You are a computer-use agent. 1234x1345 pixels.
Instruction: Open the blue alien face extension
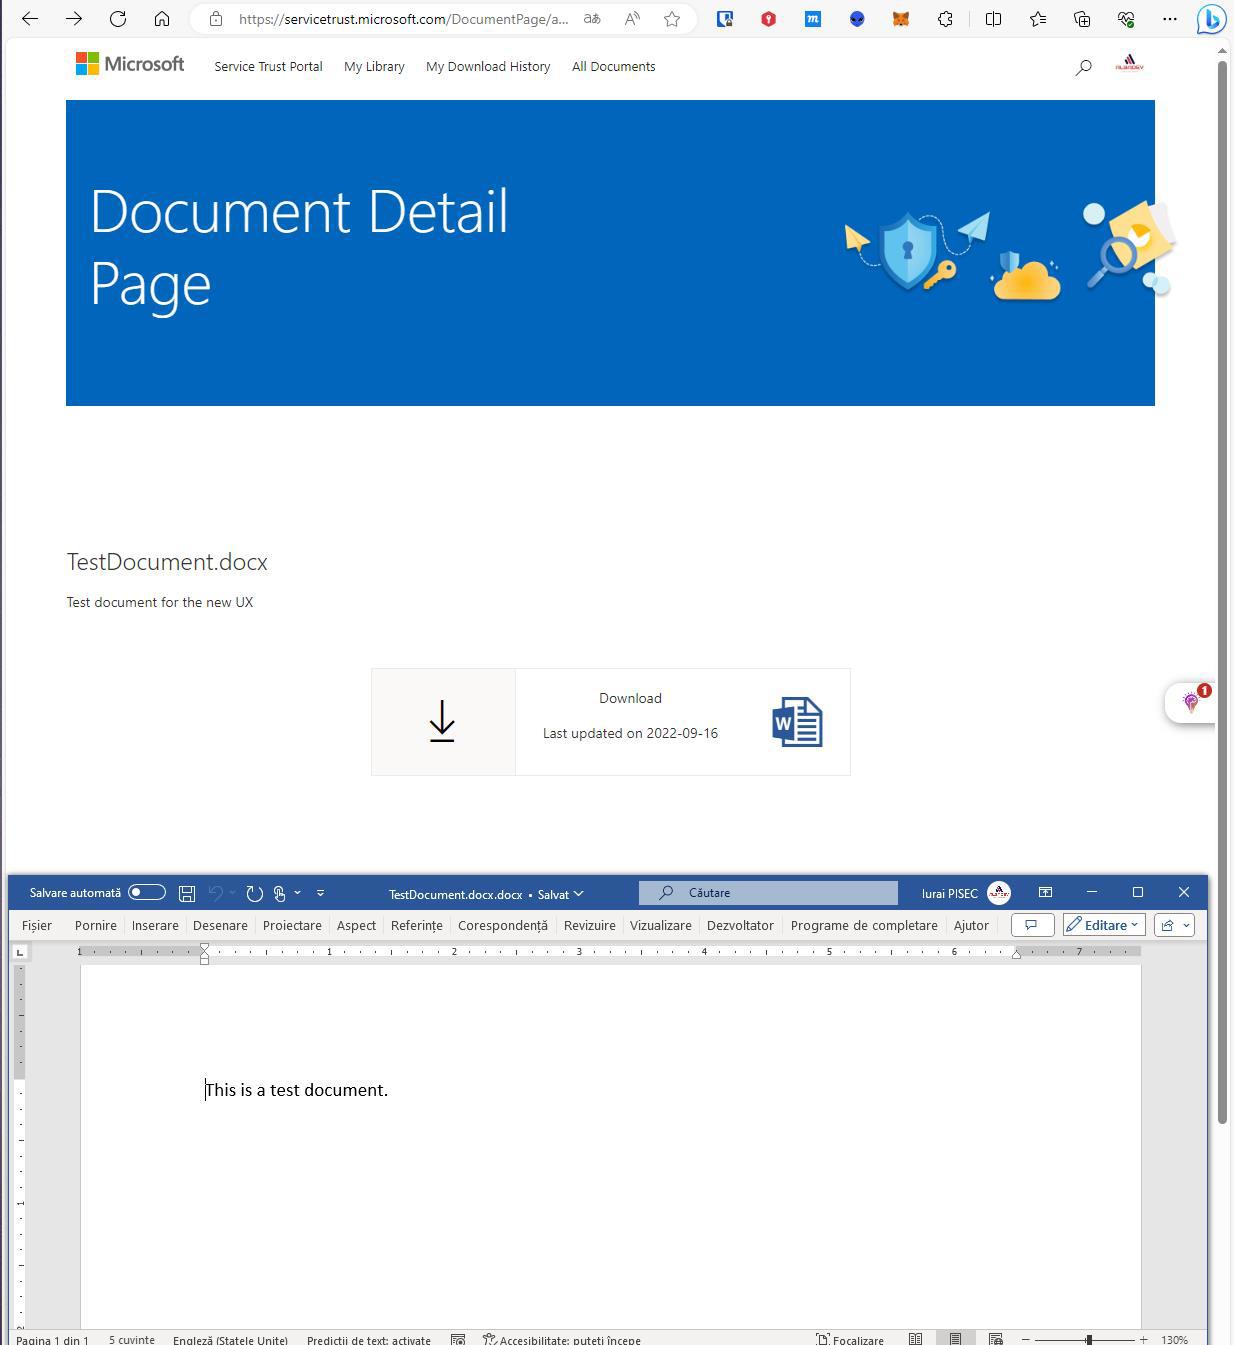click(857, 19)
